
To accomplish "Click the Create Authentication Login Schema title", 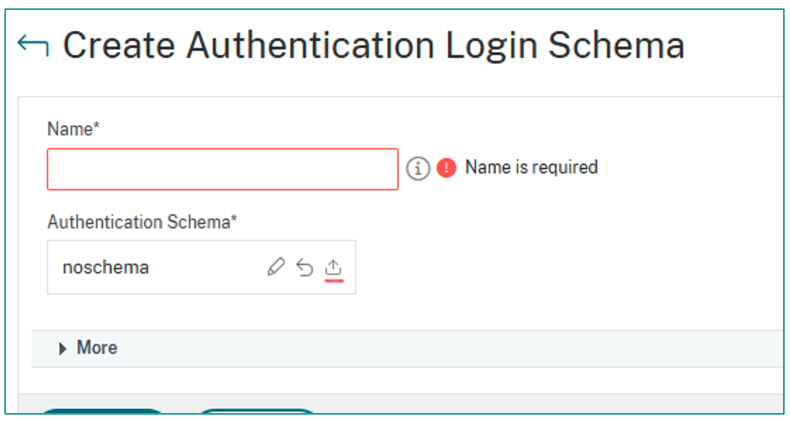I will 374,46.
